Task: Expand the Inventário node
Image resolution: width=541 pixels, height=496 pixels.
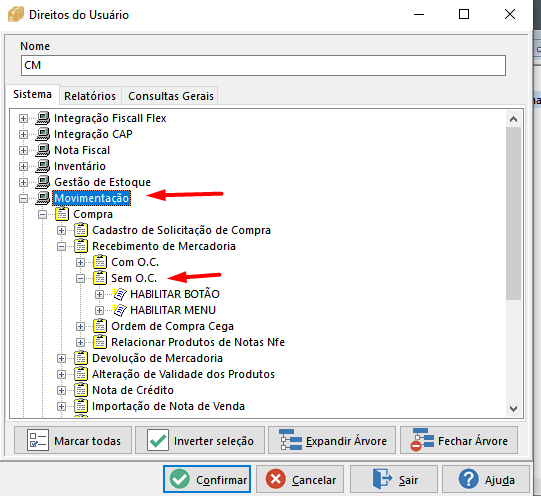Action: click(23, 166)
